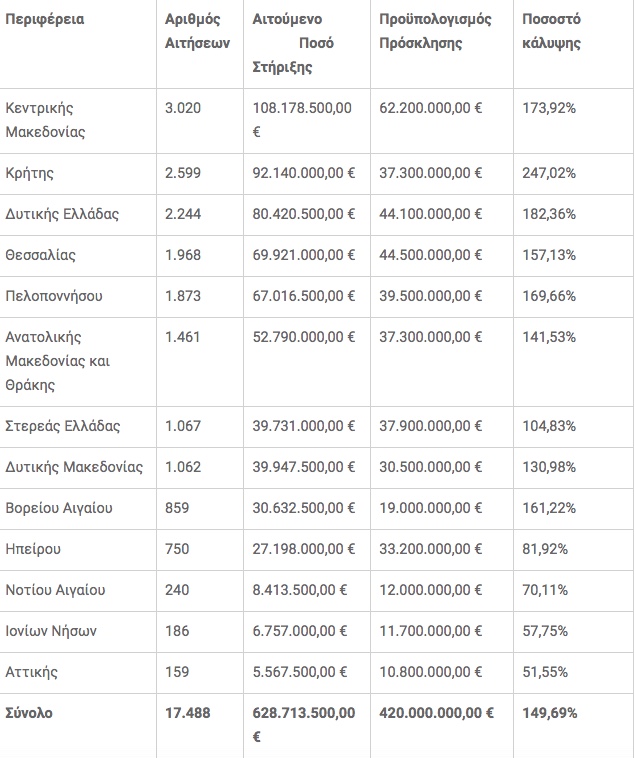The height and width of the screenshot is (758, 634).
Task: Select the Πελοποννήσου budget 39.500.000,00 €
Action: tap(430, 296)
